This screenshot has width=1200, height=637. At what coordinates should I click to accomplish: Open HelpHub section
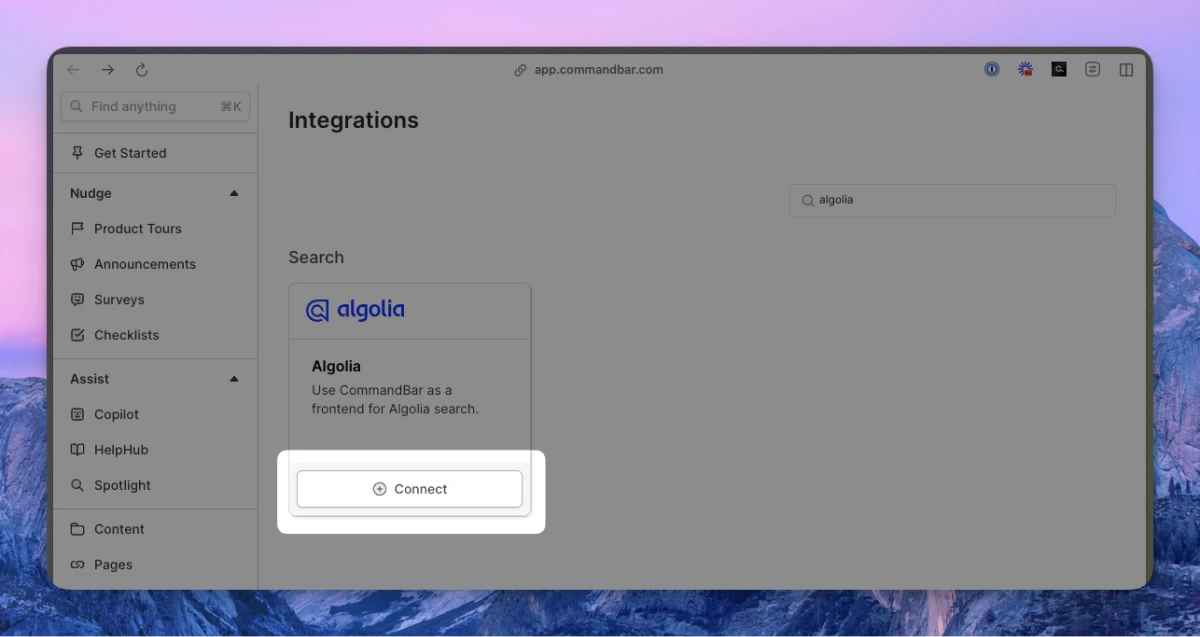tap(121, 450)
